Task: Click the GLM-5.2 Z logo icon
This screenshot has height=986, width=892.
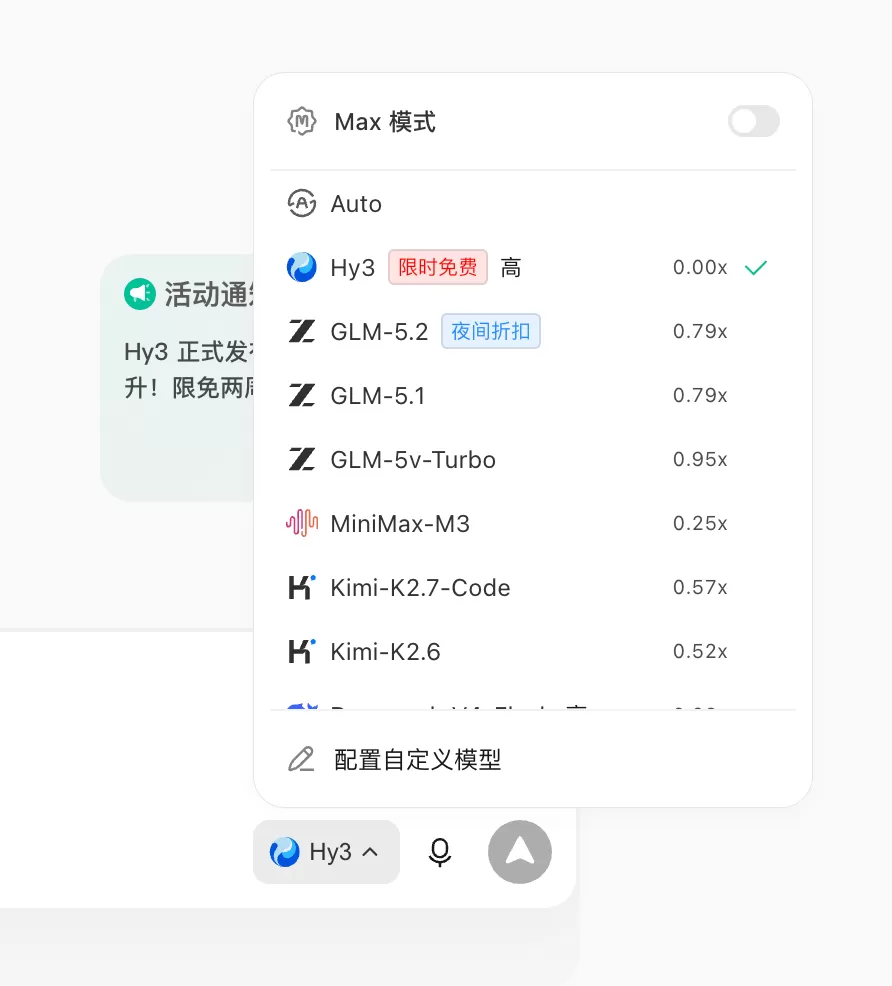Action: click(x=302, y=331)
